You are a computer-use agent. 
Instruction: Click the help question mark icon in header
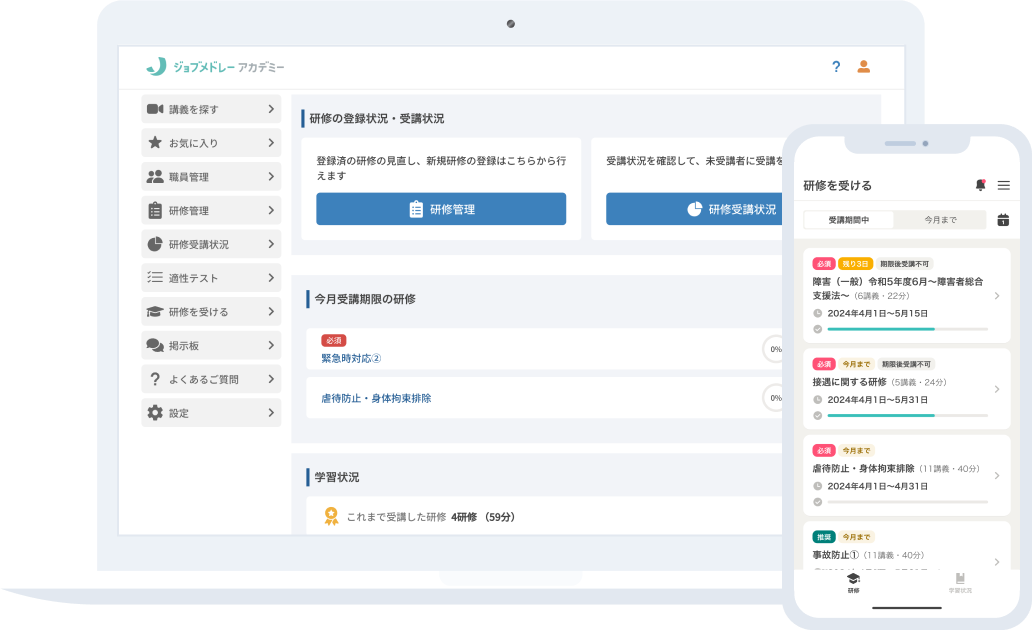(836, 67)
